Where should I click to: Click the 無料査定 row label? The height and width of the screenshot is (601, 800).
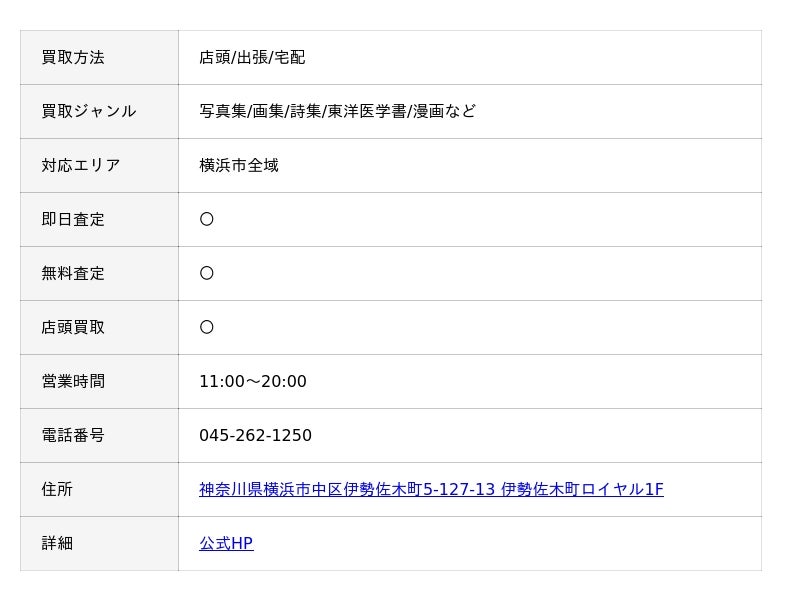pyautogui.click(x=73, y=273)
